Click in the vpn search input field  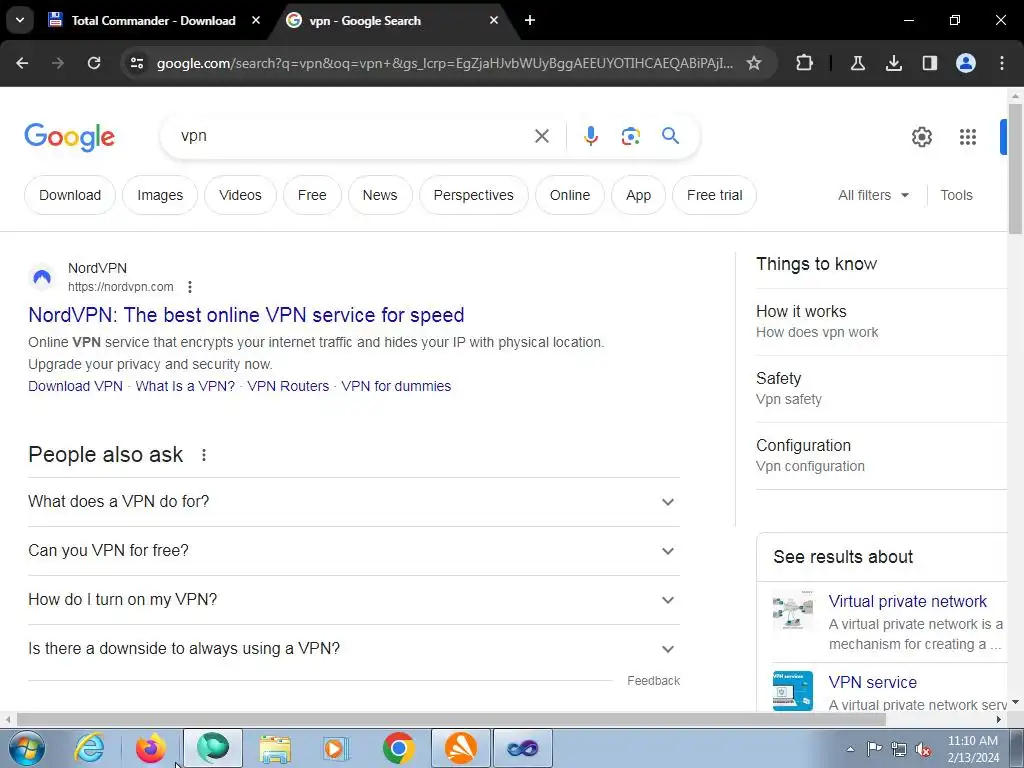point(353,136)
